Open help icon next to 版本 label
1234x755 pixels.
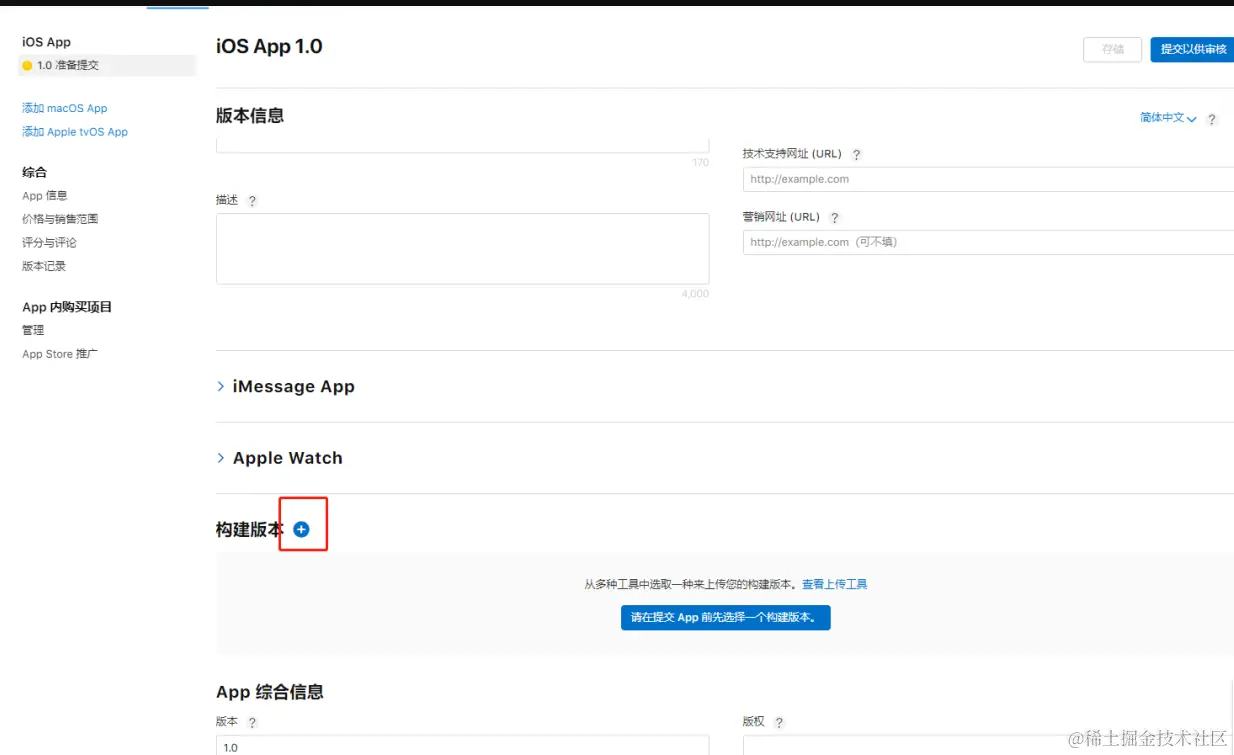pyautogui.click(x=252, y=723)
